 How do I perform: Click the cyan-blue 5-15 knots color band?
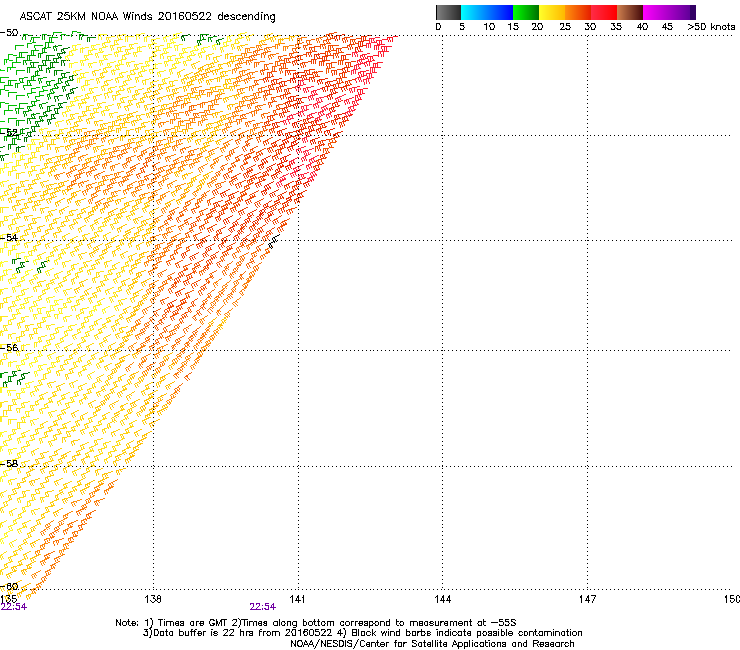pyautogui.click(x=487, y=12)
